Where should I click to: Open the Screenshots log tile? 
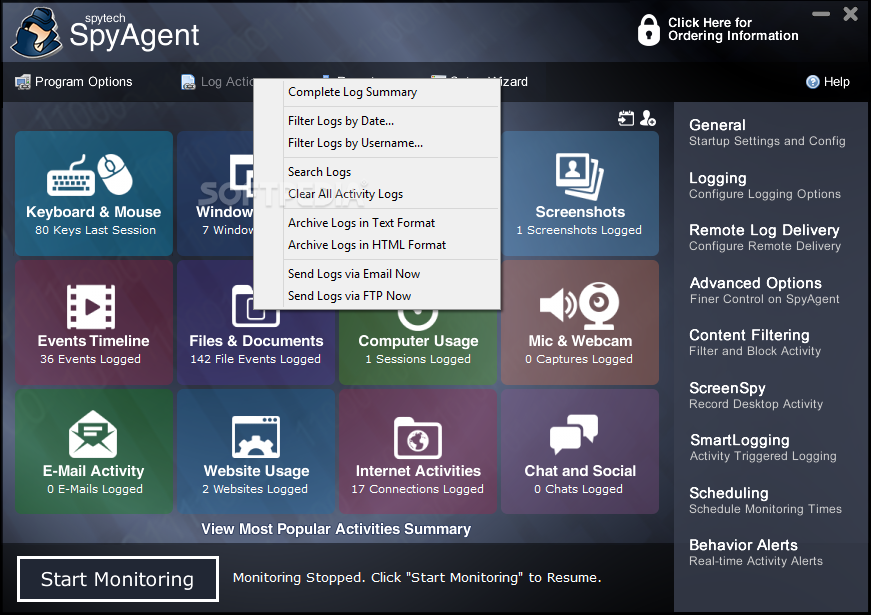click(580, 193)
